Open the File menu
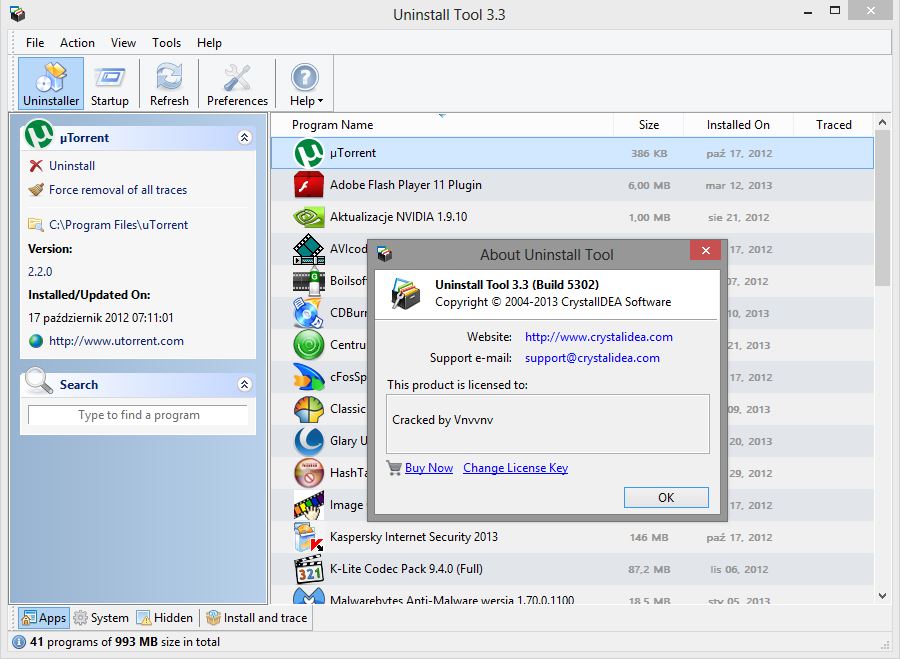 35,42
